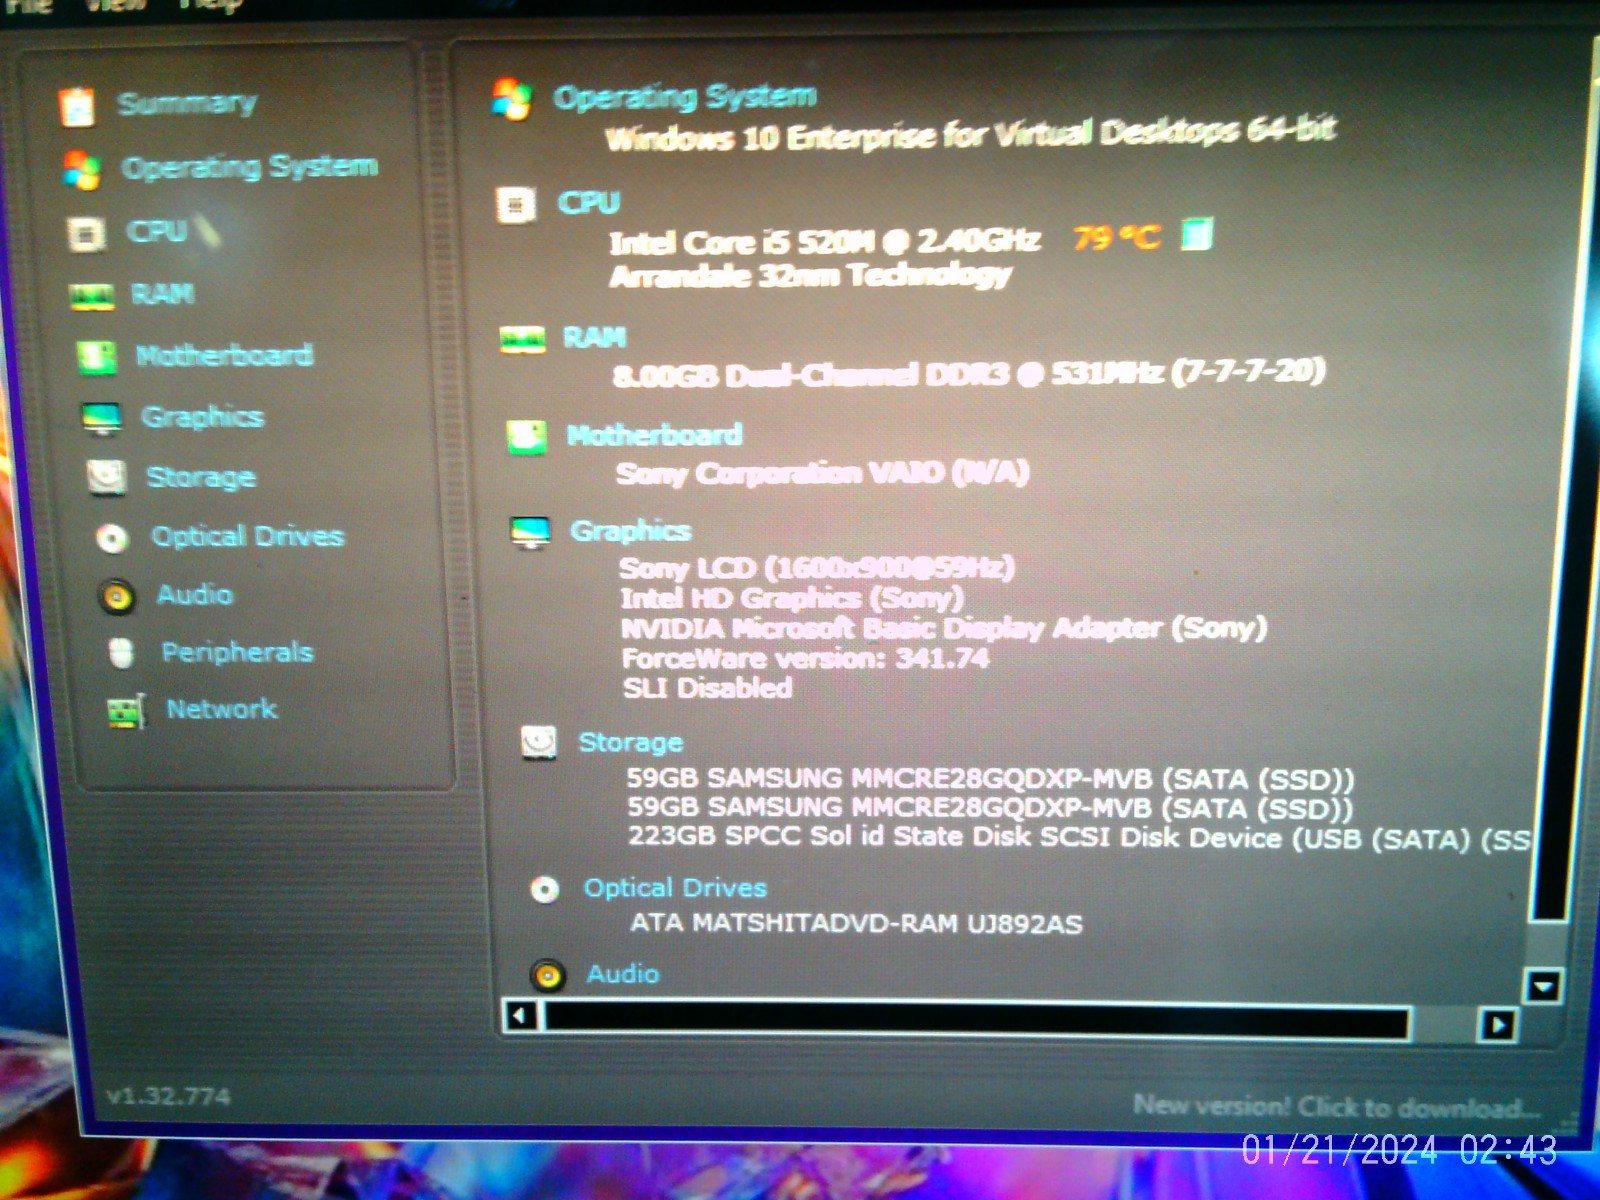Click the horizontal scrollbar right arrow
The width and height of the screenshot is (1600, 1200).
(x=1497, y=1025)
